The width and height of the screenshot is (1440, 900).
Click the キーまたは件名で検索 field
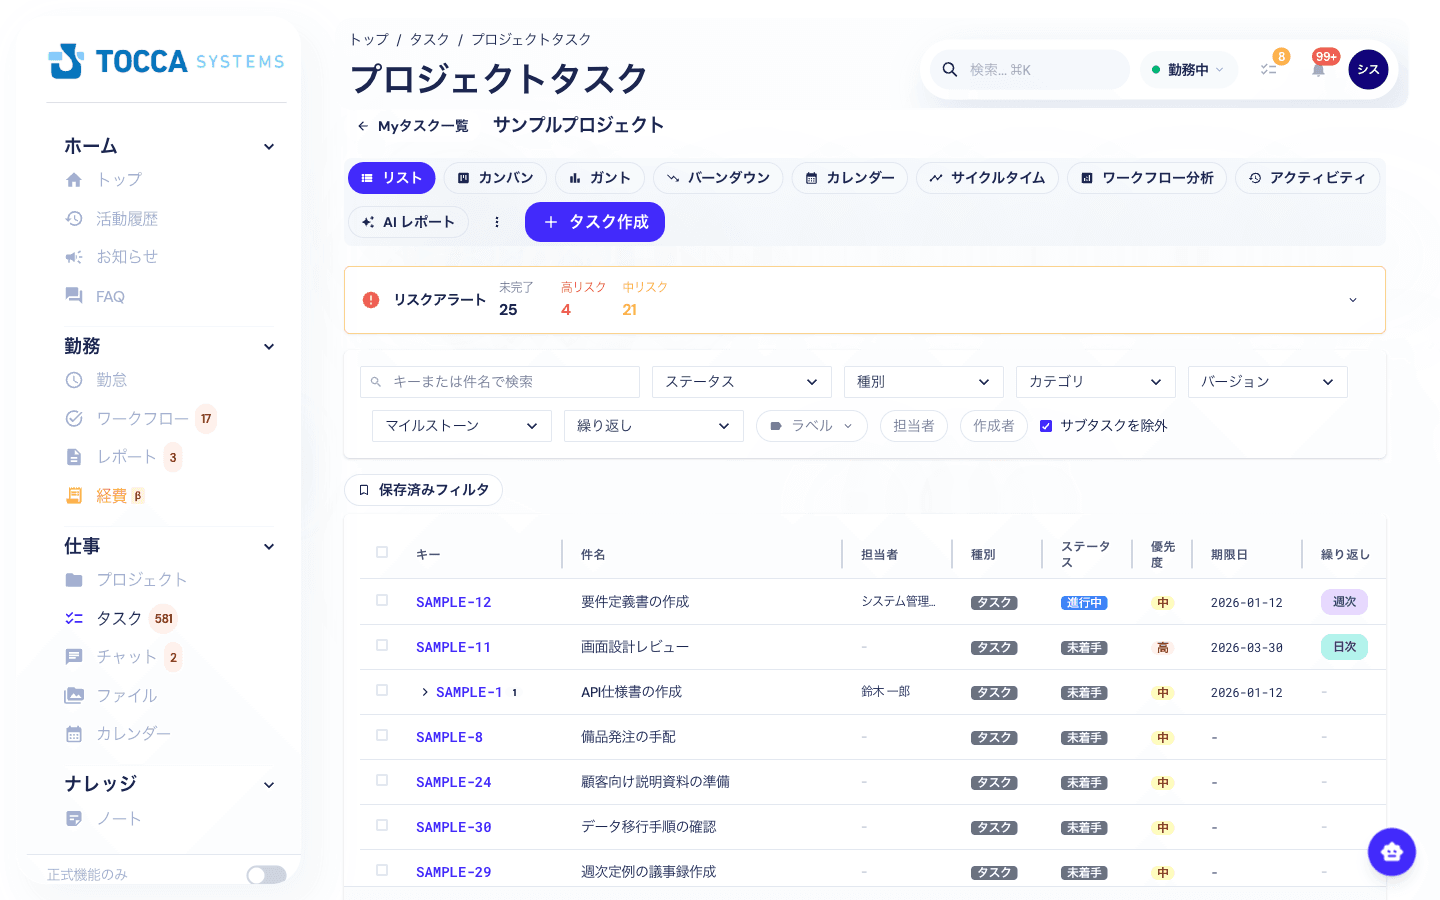tap(500, 382)
